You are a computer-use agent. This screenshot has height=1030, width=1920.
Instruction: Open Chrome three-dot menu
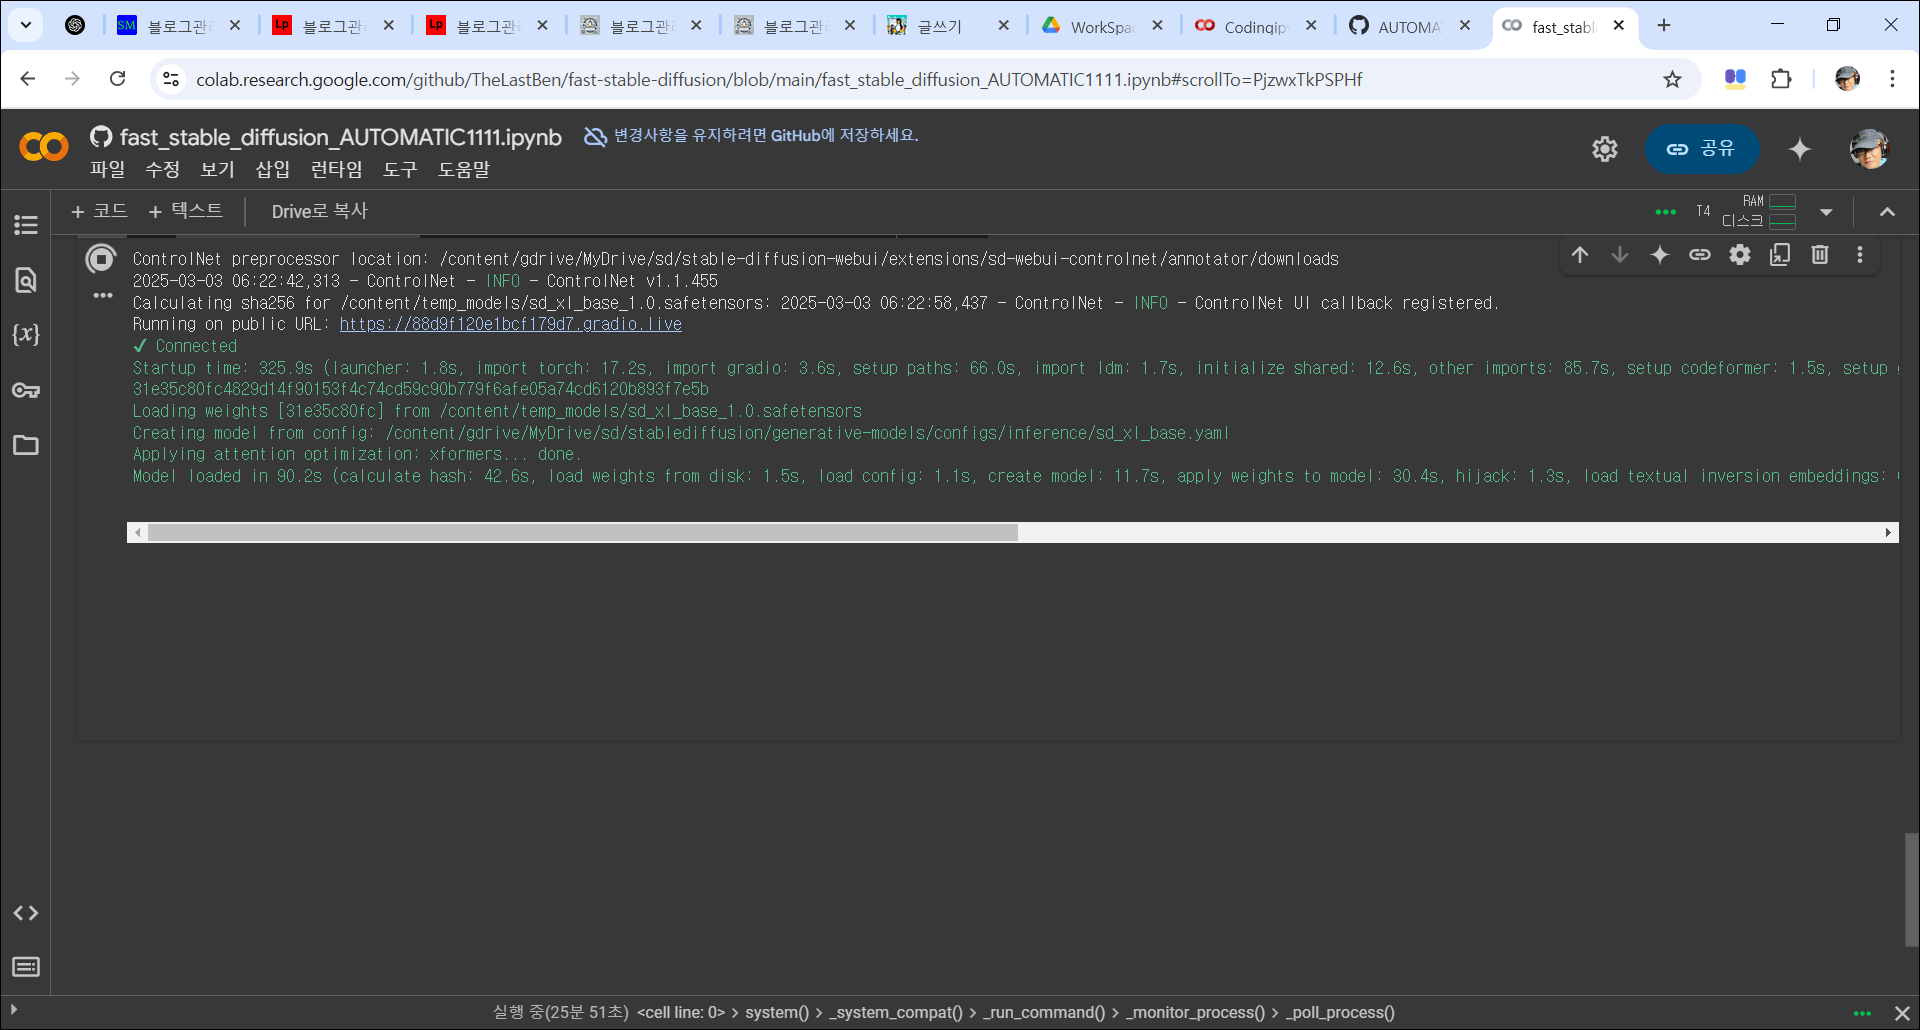pyautogui.click(x=1892, y=79)
